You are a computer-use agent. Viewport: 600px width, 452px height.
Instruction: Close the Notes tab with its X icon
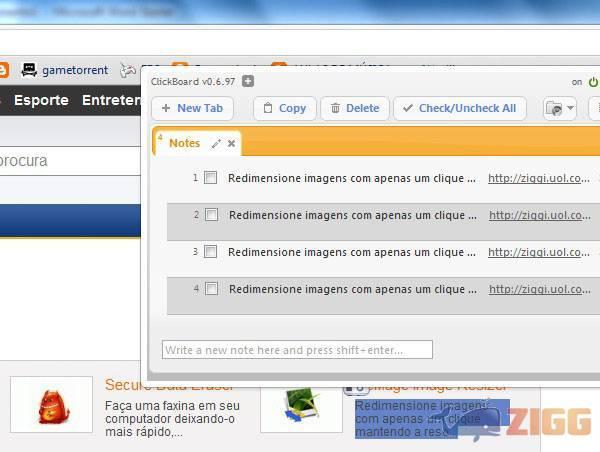click(x=232, y=144)
